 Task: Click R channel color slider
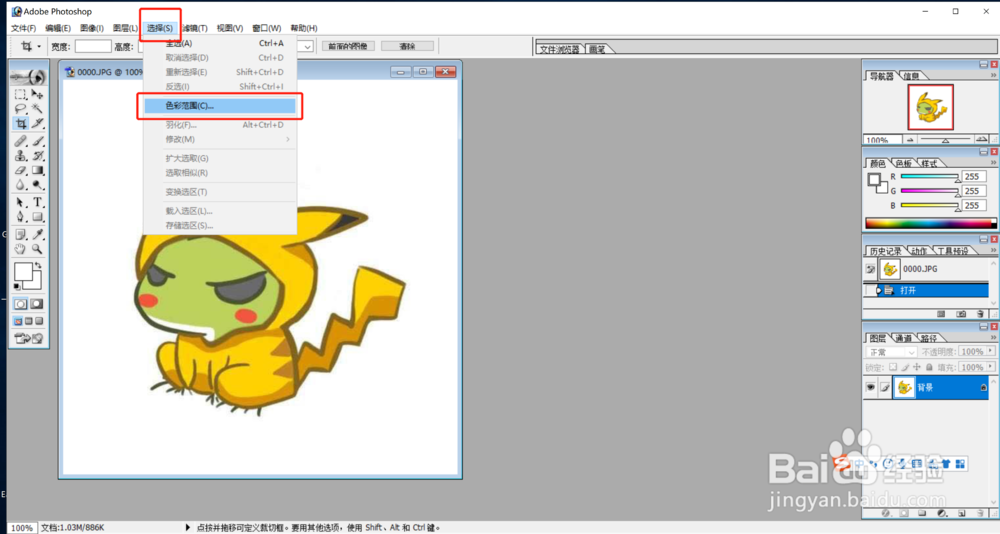click(x=929, y=177)
